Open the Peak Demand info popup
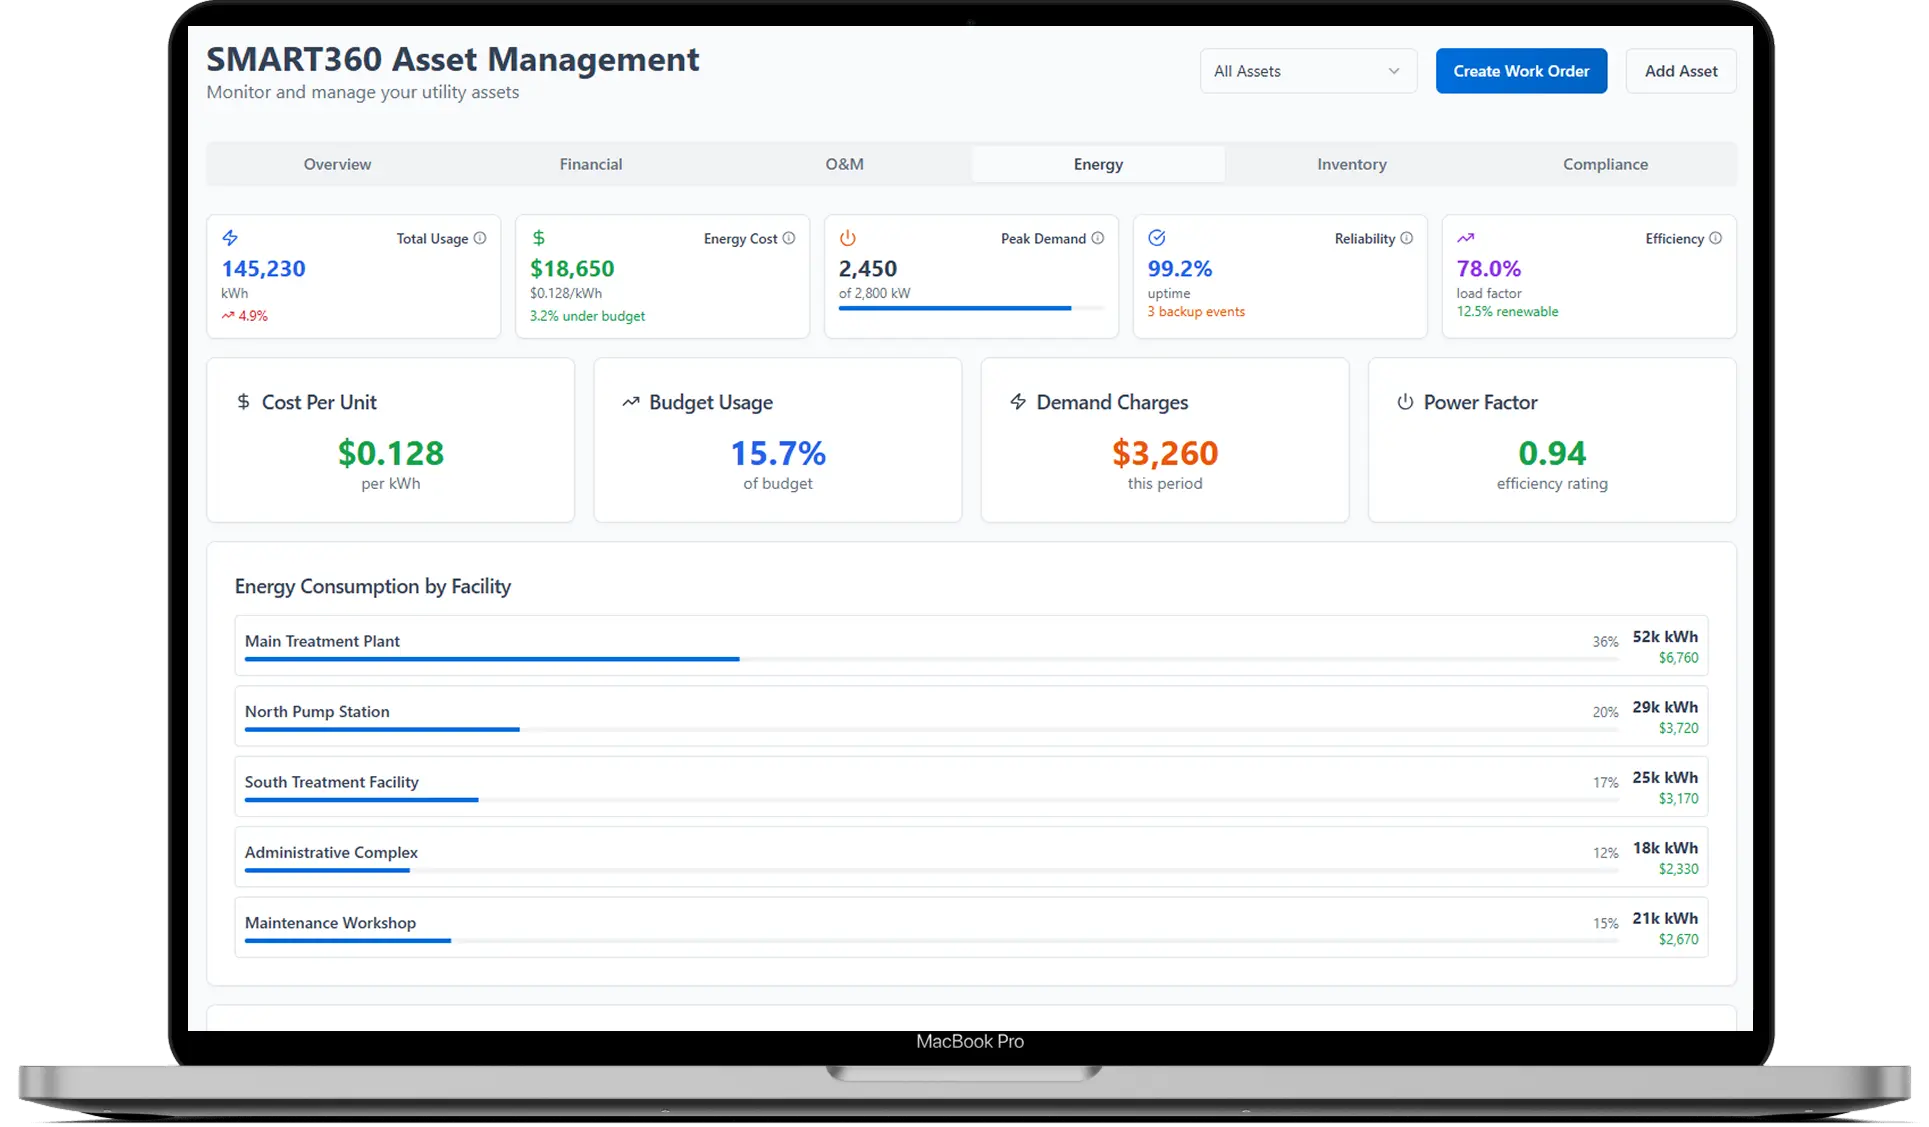 pos(1099,238)
